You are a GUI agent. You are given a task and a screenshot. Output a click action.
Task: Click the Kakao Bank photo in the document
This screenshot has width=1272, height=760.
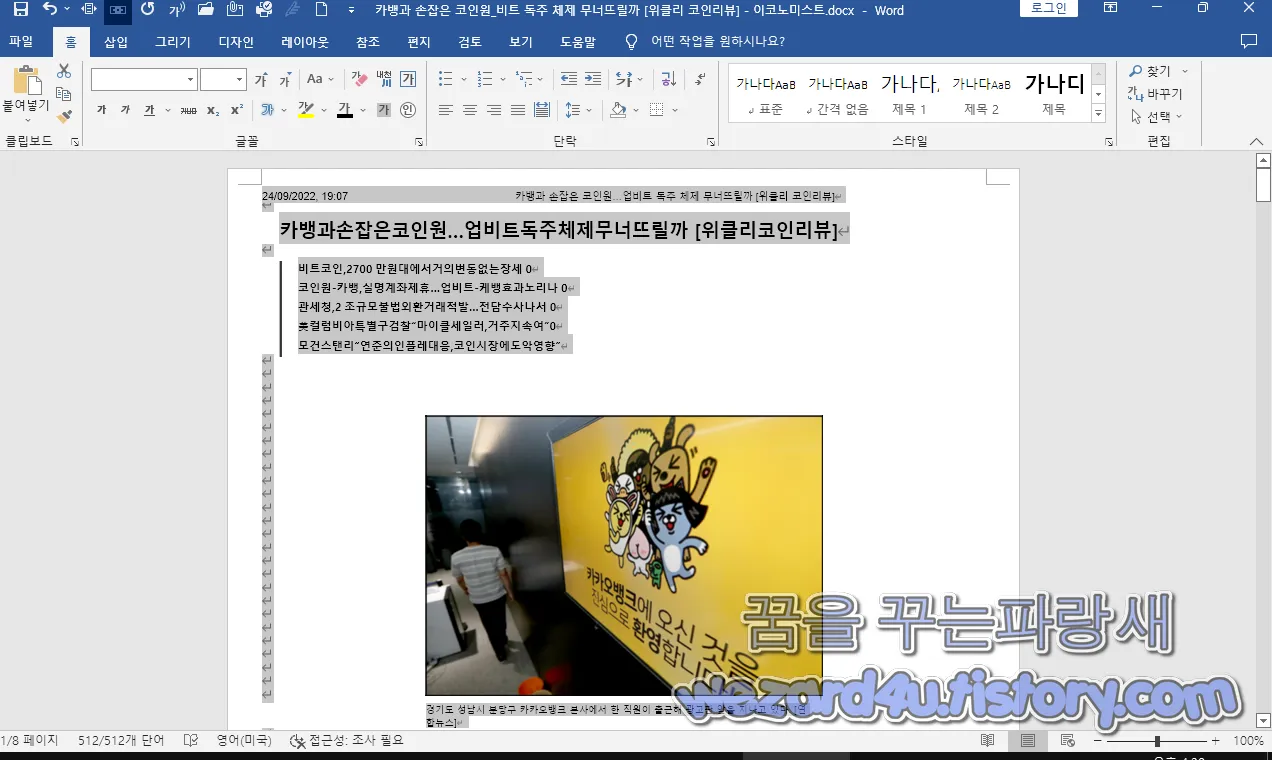click(624, 555)
